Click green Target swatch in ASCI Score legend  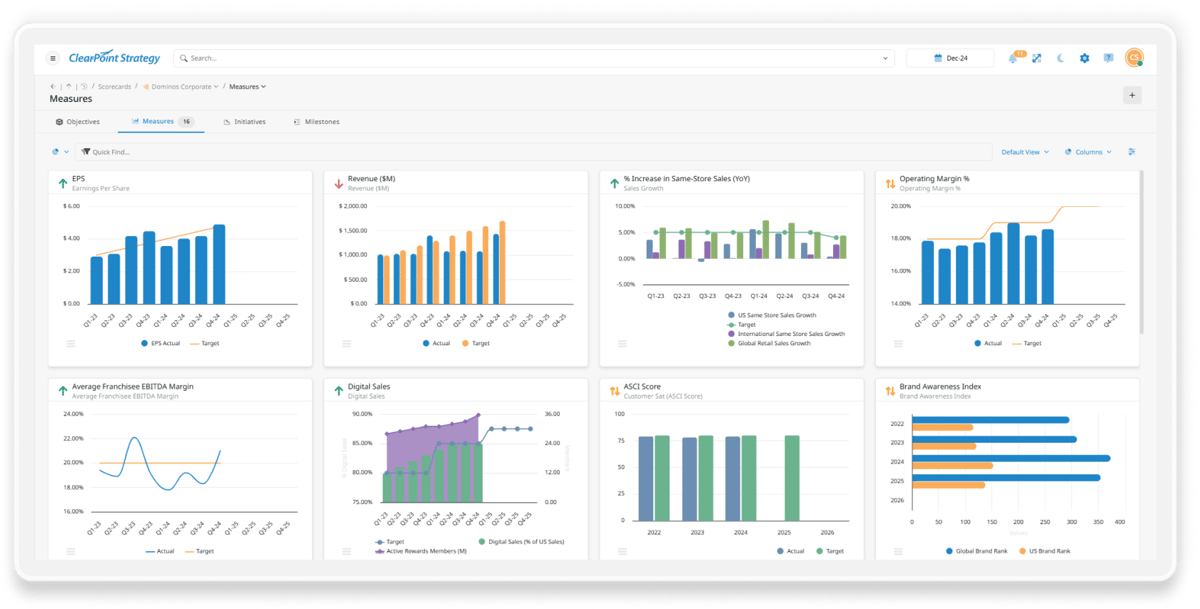820,551
